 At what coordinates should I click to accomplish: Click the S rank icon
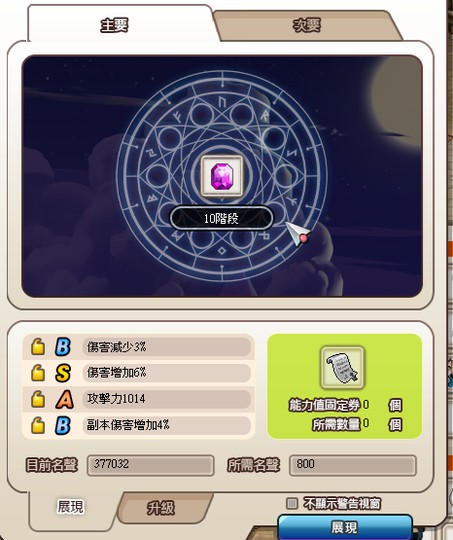coord(63,373)
